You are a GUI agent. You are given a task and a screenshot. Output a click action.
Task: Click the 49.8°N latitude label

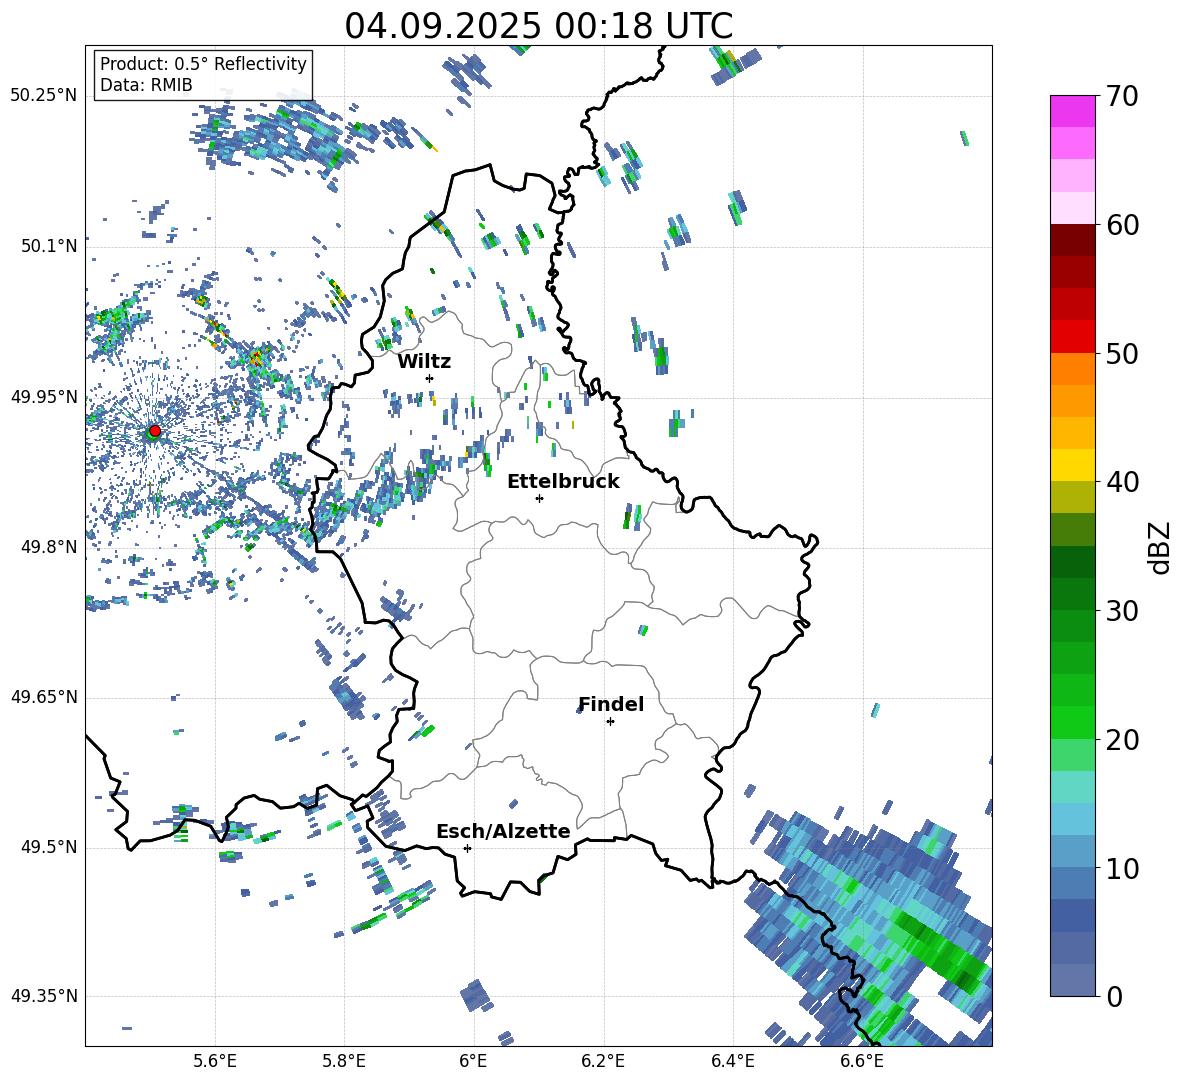click(x=48, y=547)
